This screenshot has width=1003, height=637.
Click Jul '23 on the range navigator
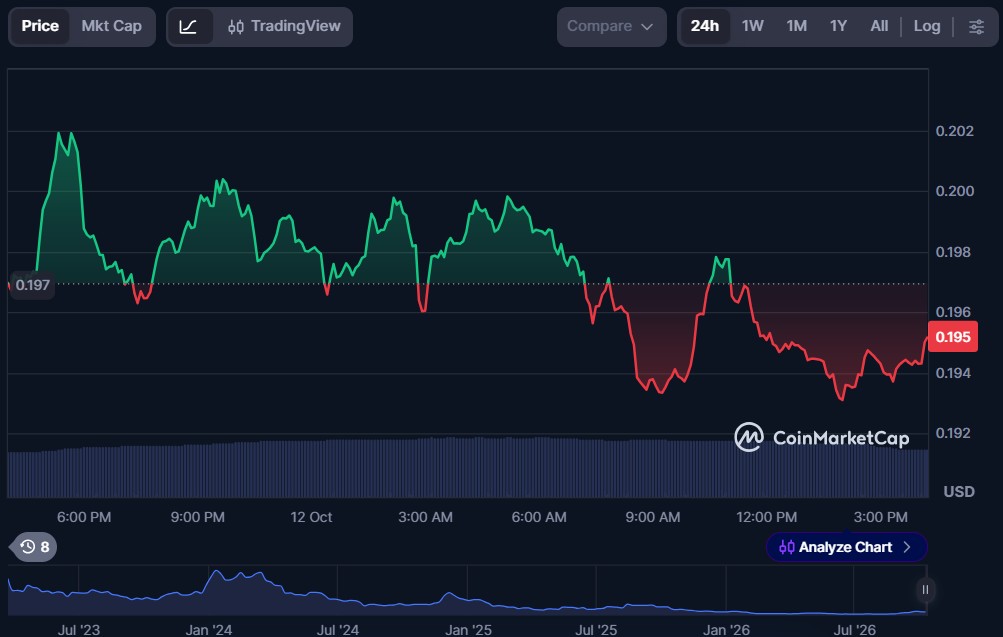[79, 630]
